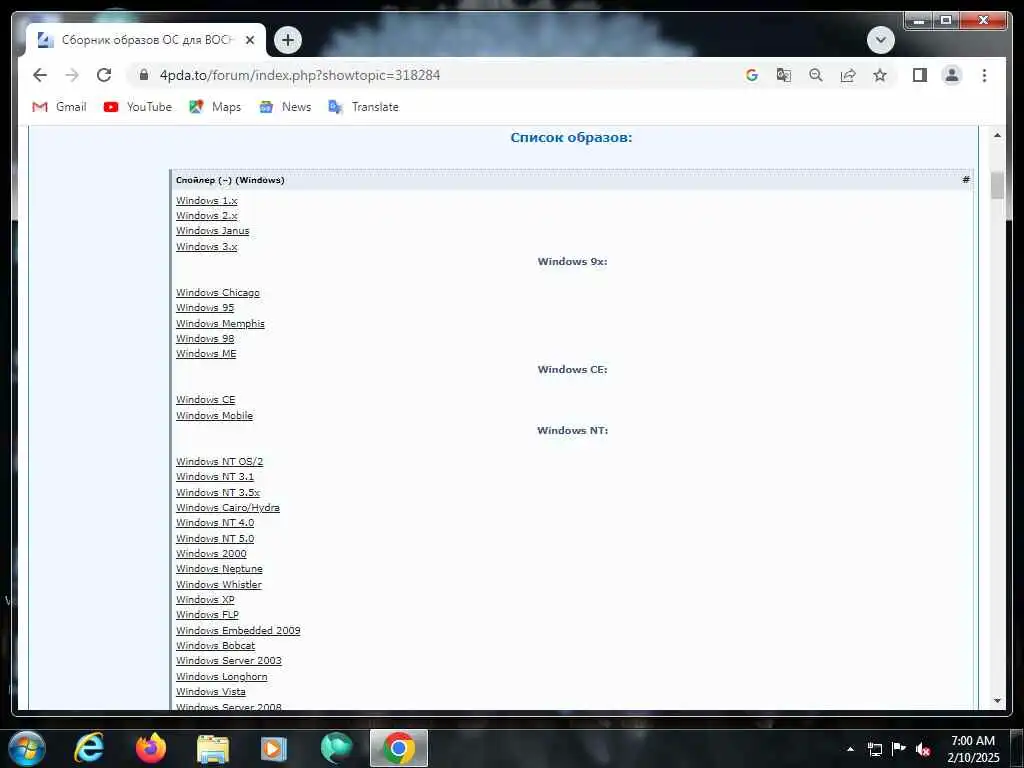Image resolution: width=1024 pixels, height=768 pixels.
Task: Click the # anchor of the spoiler
Action: pyautogui.click(x=965, y=180)
